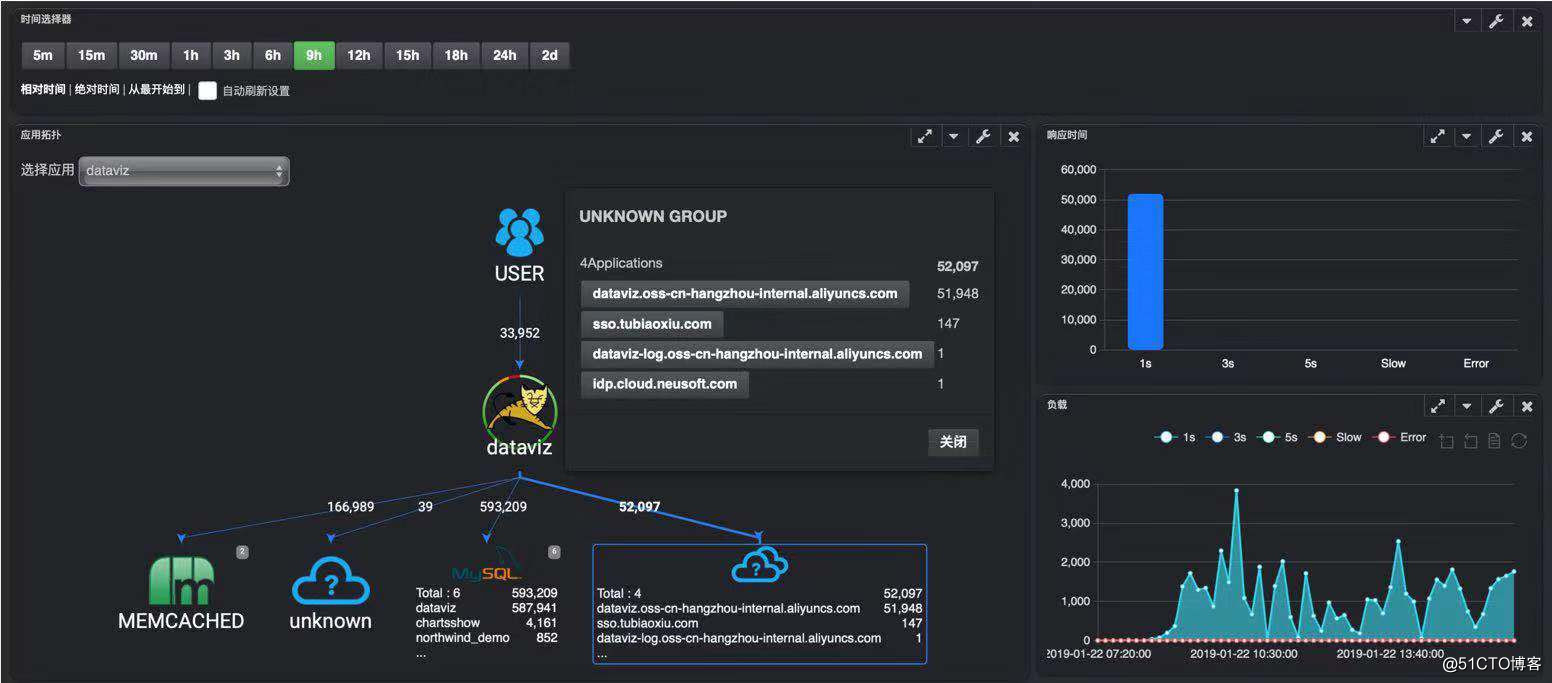Select the 12h time range

tap(359, 56)
